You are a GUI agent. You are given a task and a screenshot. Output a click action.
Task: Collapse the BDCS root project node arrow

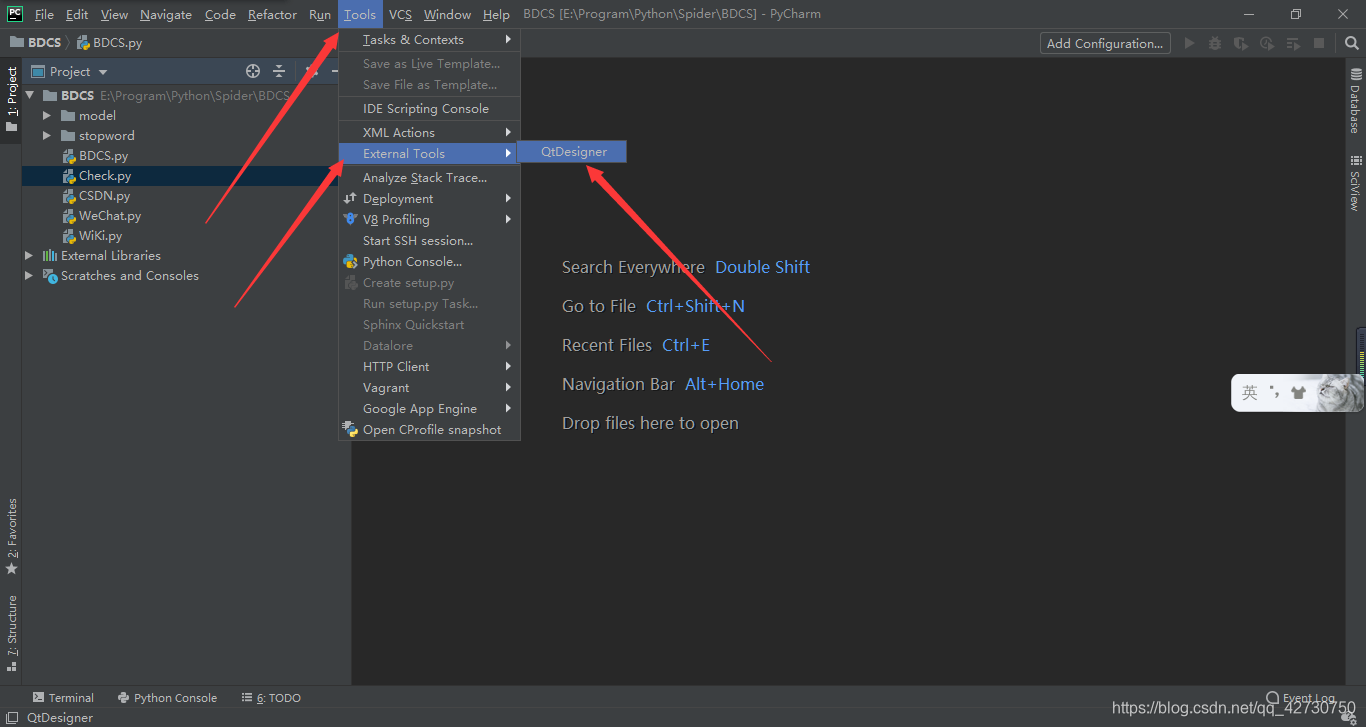click(x=30, y=96)
